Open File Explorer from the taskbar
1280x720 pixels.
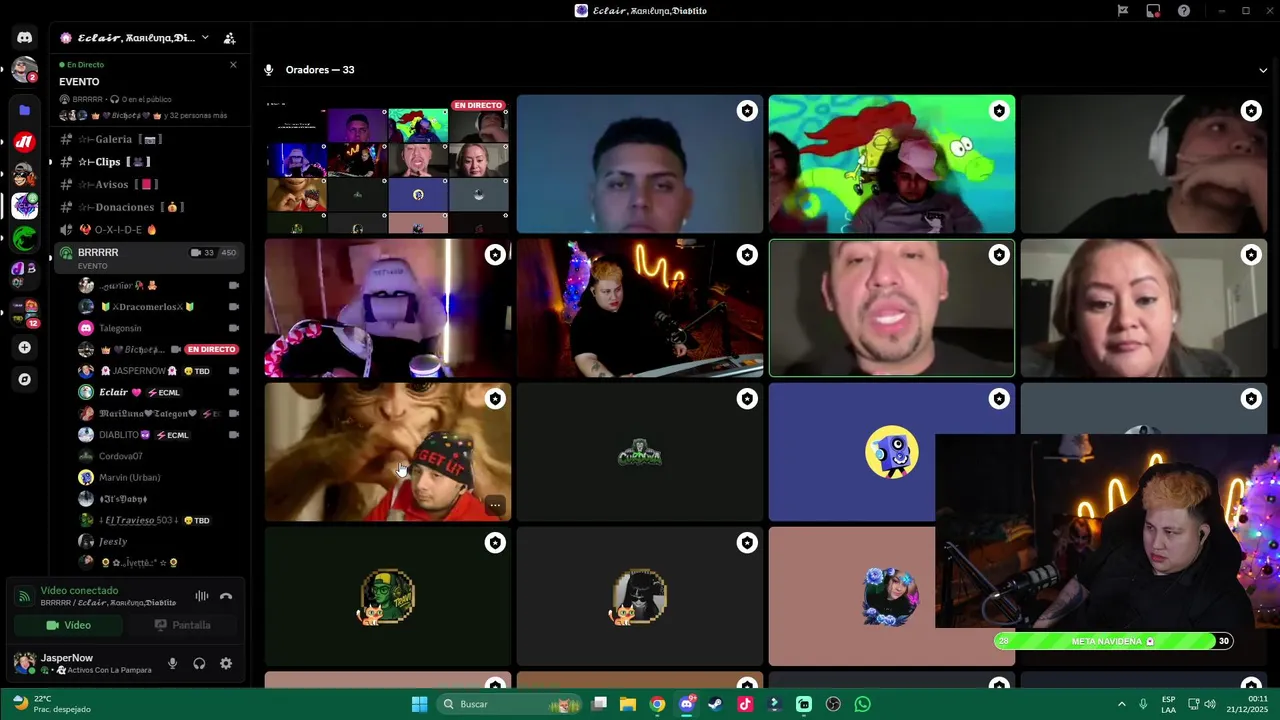(x=628, y=704)
